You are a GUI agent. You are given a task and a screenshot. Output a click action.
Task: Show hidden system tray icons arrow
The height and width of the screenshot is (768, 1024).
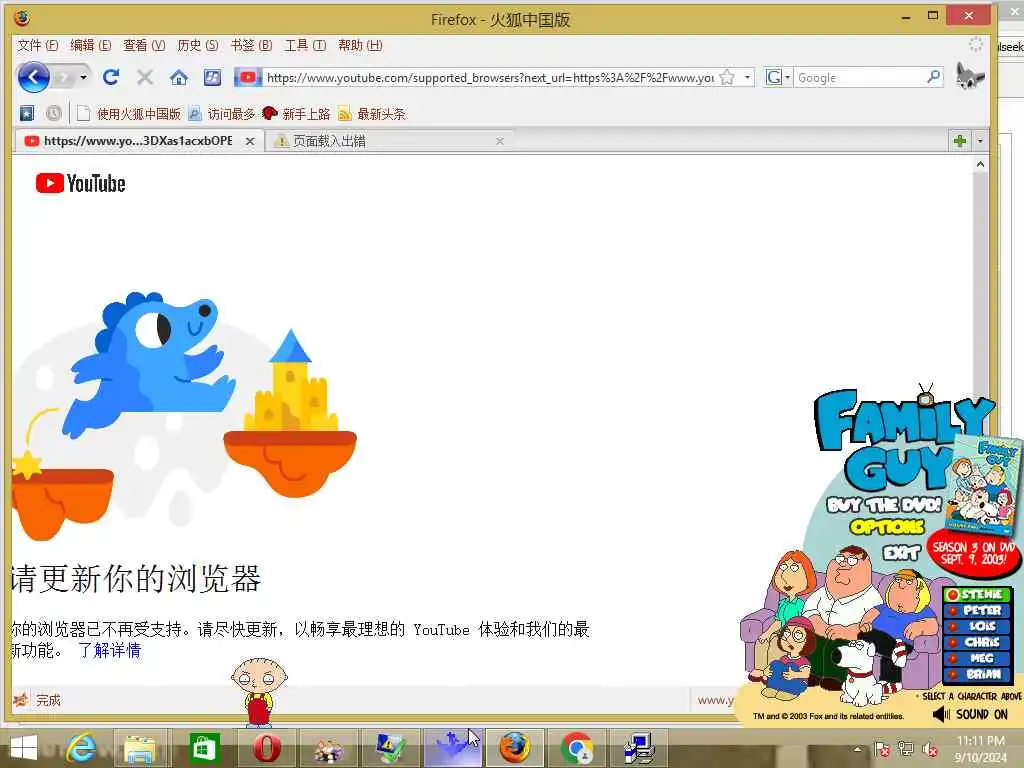click(x=858, y=749)
